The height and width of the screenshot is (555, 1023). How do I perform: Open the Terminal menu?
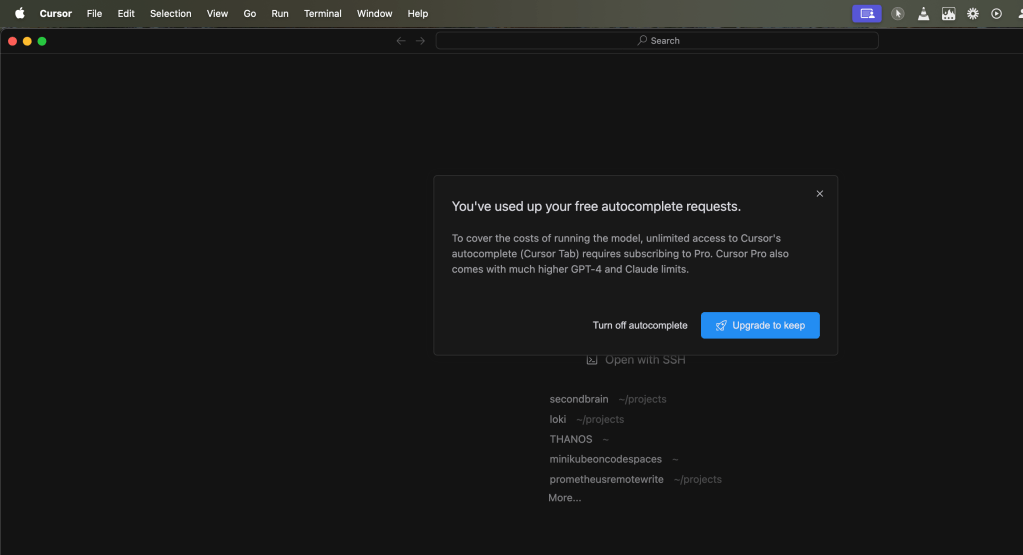(322, 13)
